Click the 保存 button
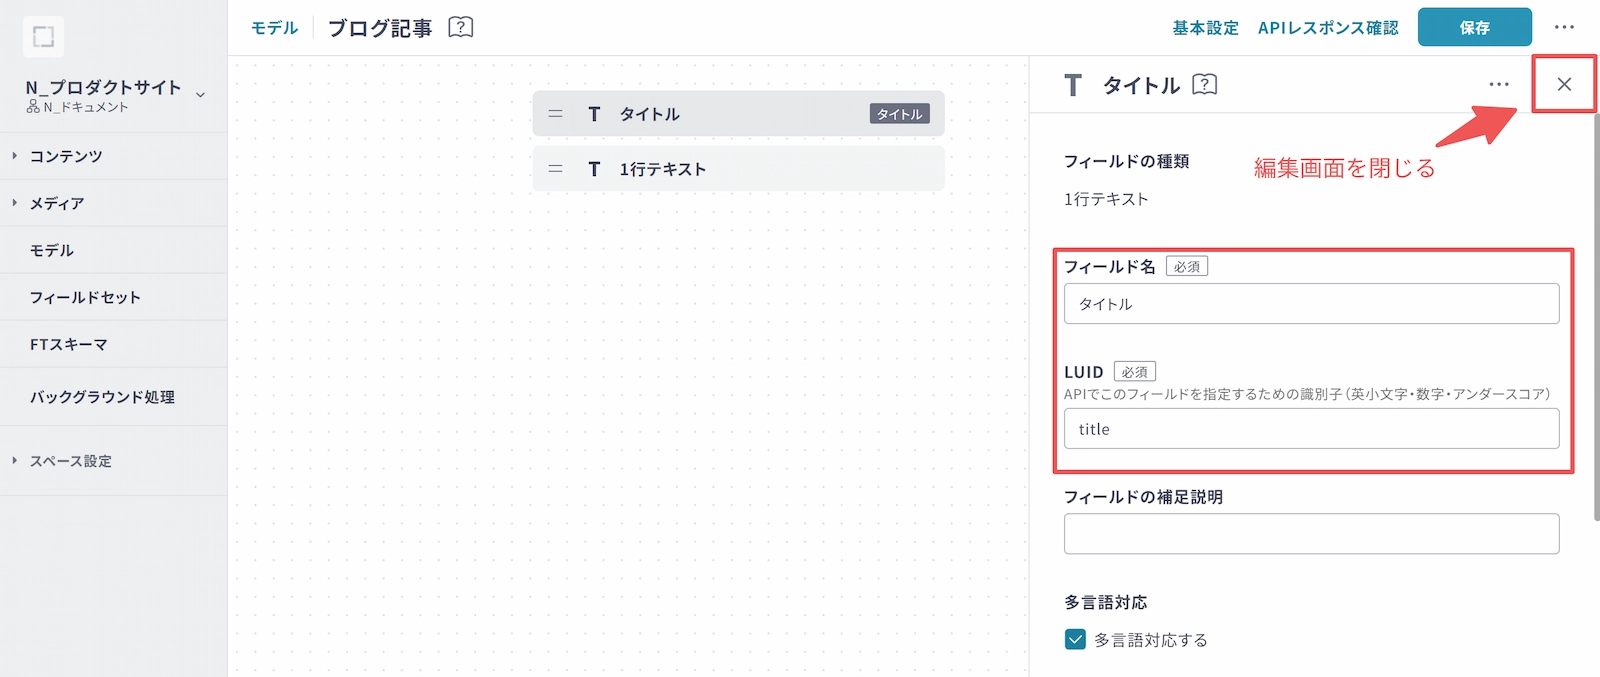This screenshot has height=677, width=1600. (x=1474, y=27)
